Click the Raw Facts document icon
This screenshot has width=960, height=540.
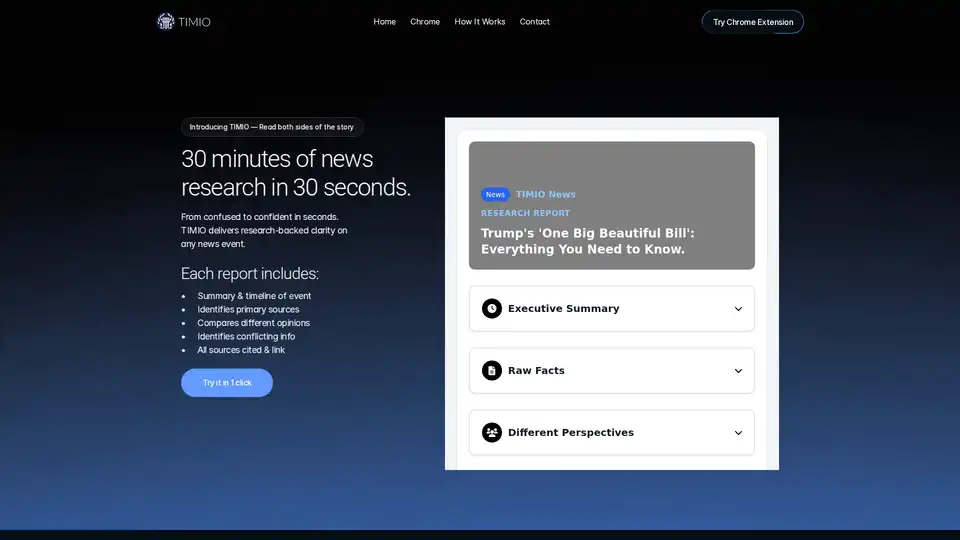(492, 371)
